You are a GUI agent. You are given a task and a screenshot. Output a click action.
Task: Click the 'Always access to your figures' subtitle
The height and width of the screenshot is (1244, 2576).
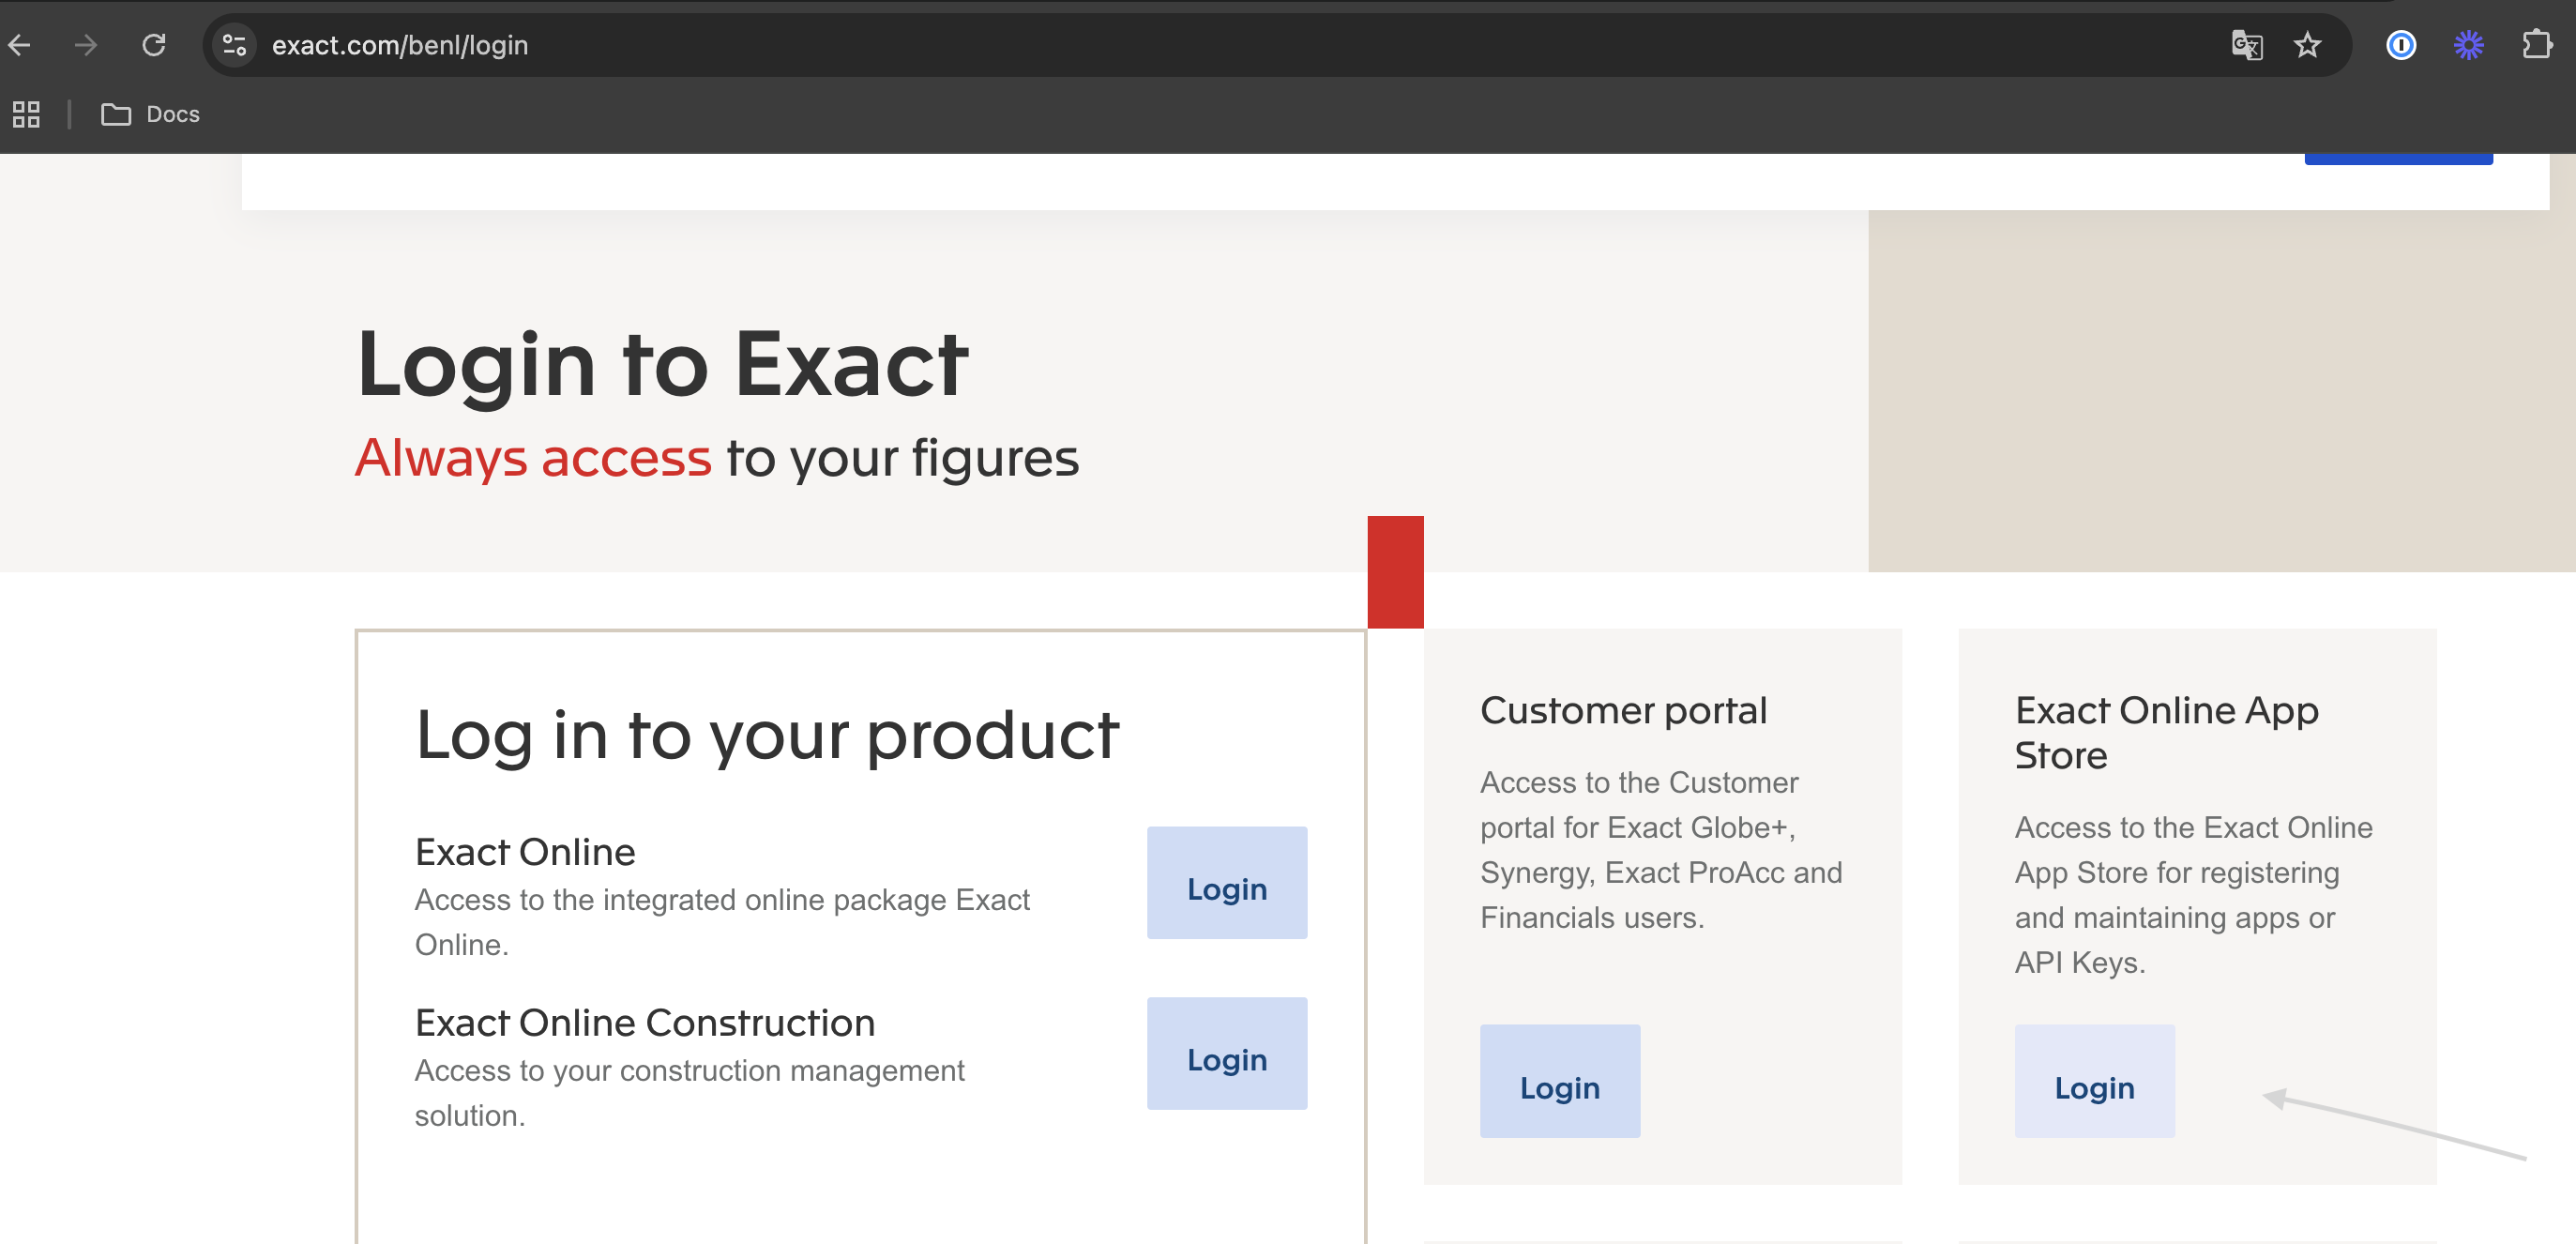coord(717,458)
